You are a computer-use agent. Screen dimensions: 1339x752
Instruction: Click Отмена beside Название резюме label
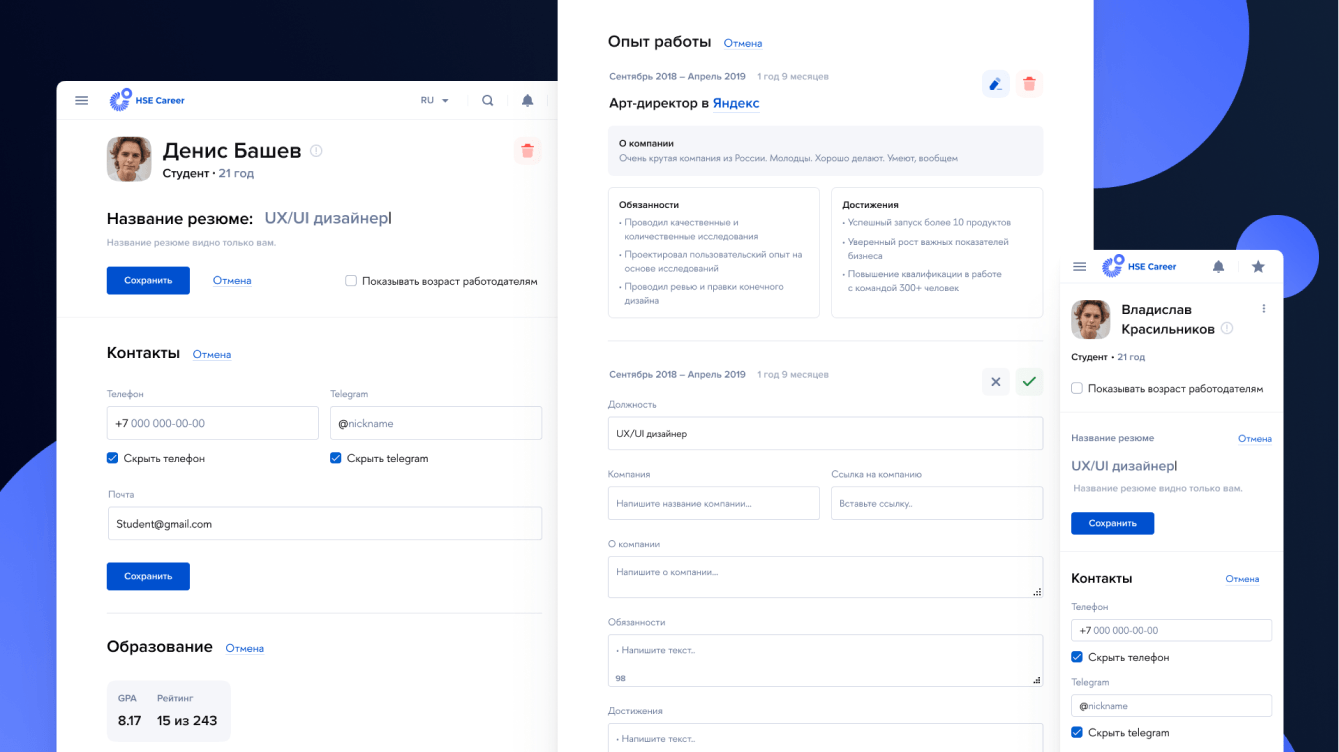(1255, 439)
